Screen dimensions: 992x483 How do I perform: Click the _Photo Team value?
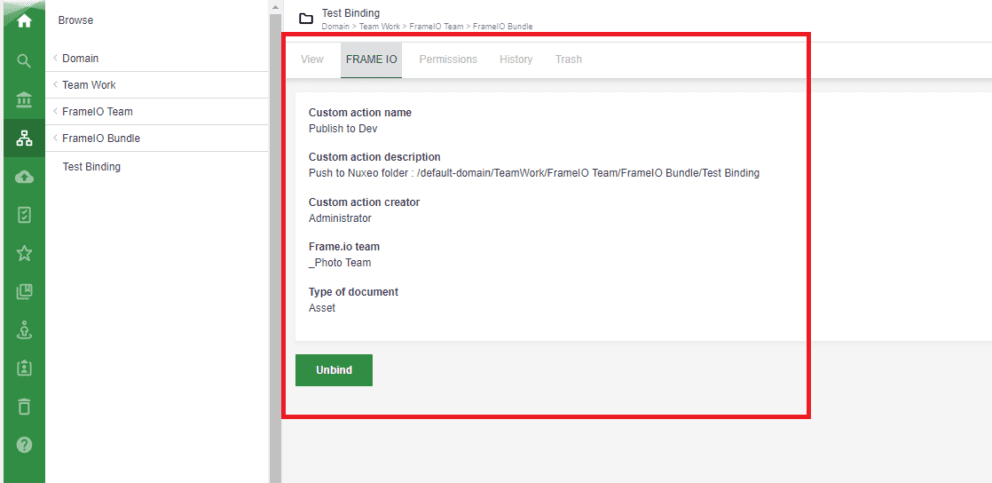tap(340, 263)
